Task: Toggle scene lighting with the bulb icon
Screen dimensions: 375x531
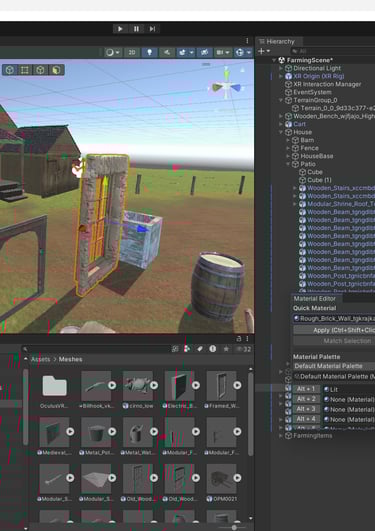Action: pos(149,52)
